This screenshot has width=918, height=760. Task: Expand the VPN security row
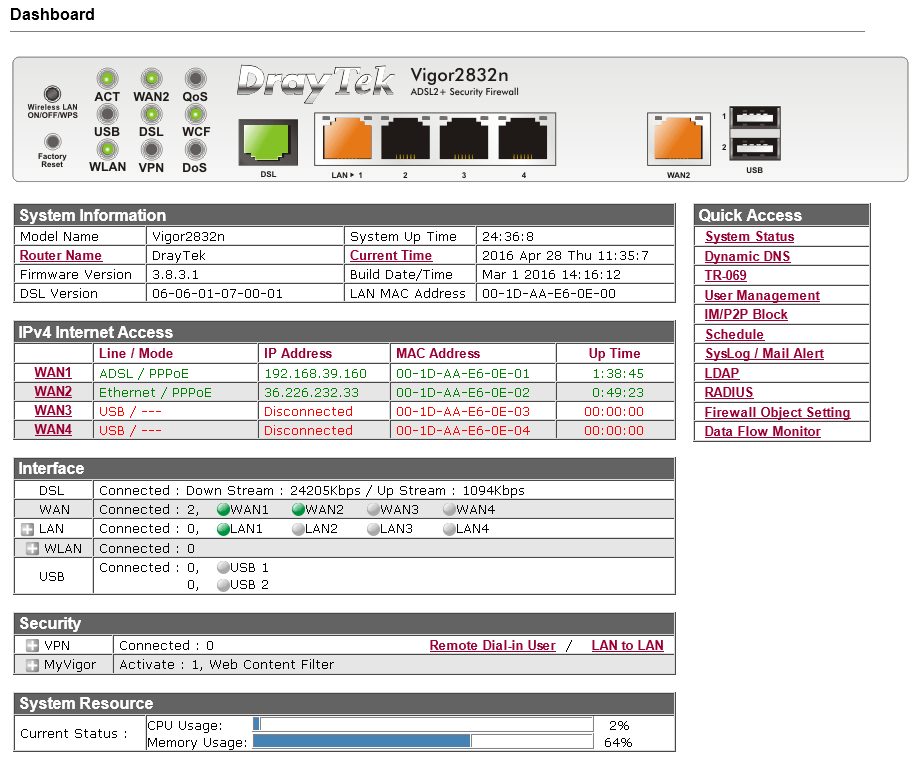click(33, 646)
